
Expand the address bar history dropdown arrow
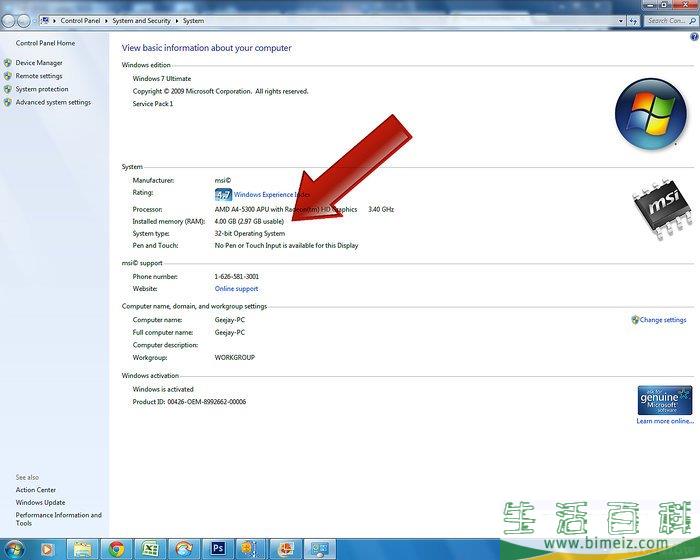coord(623,20)
